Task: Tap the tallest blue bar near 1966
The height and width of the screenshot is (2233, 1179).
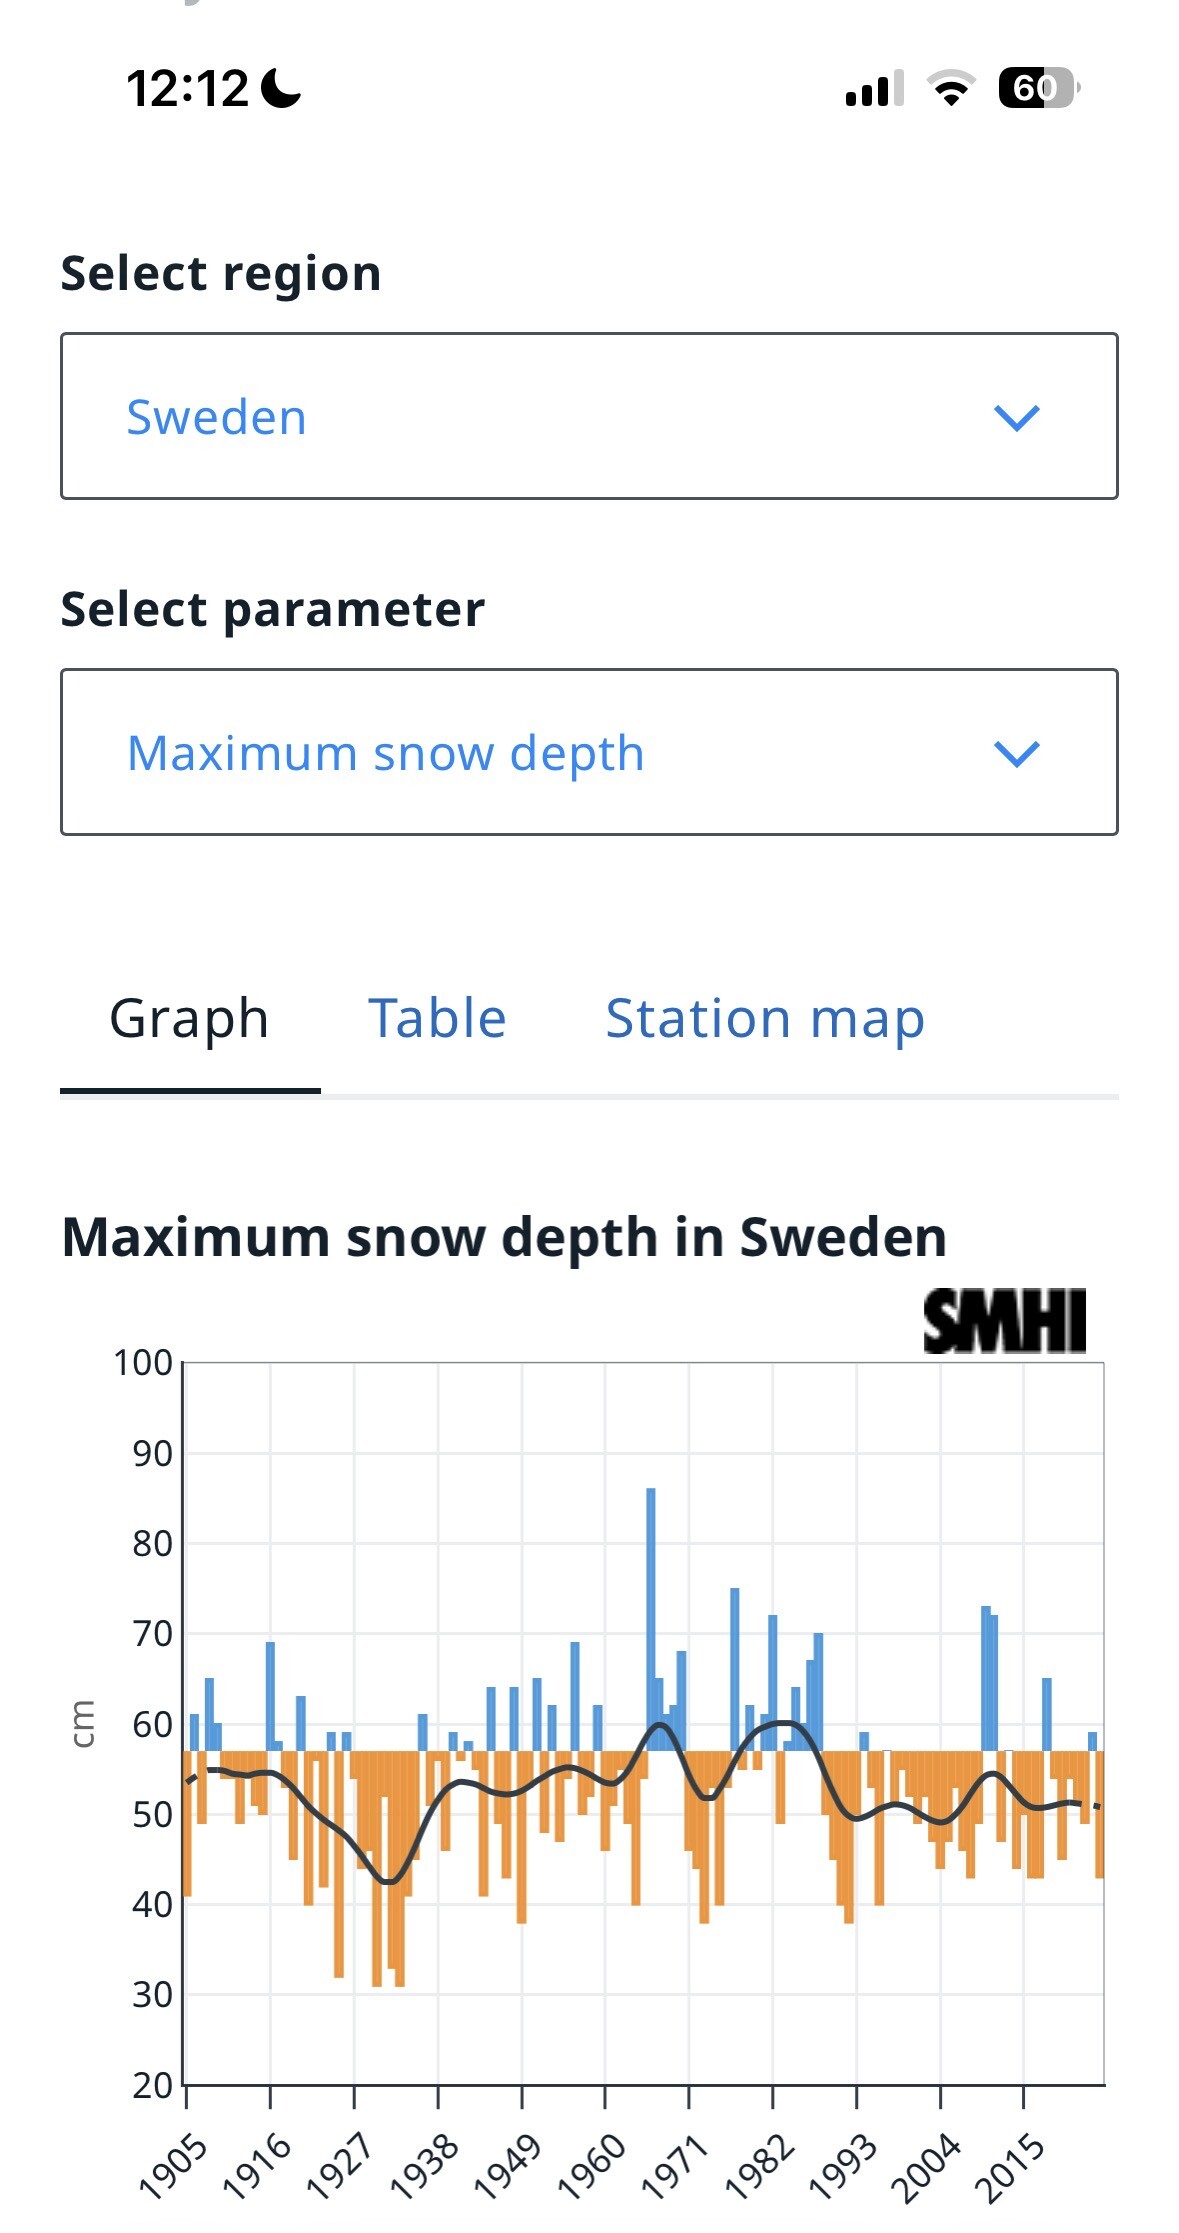Action: (651, 1619)
